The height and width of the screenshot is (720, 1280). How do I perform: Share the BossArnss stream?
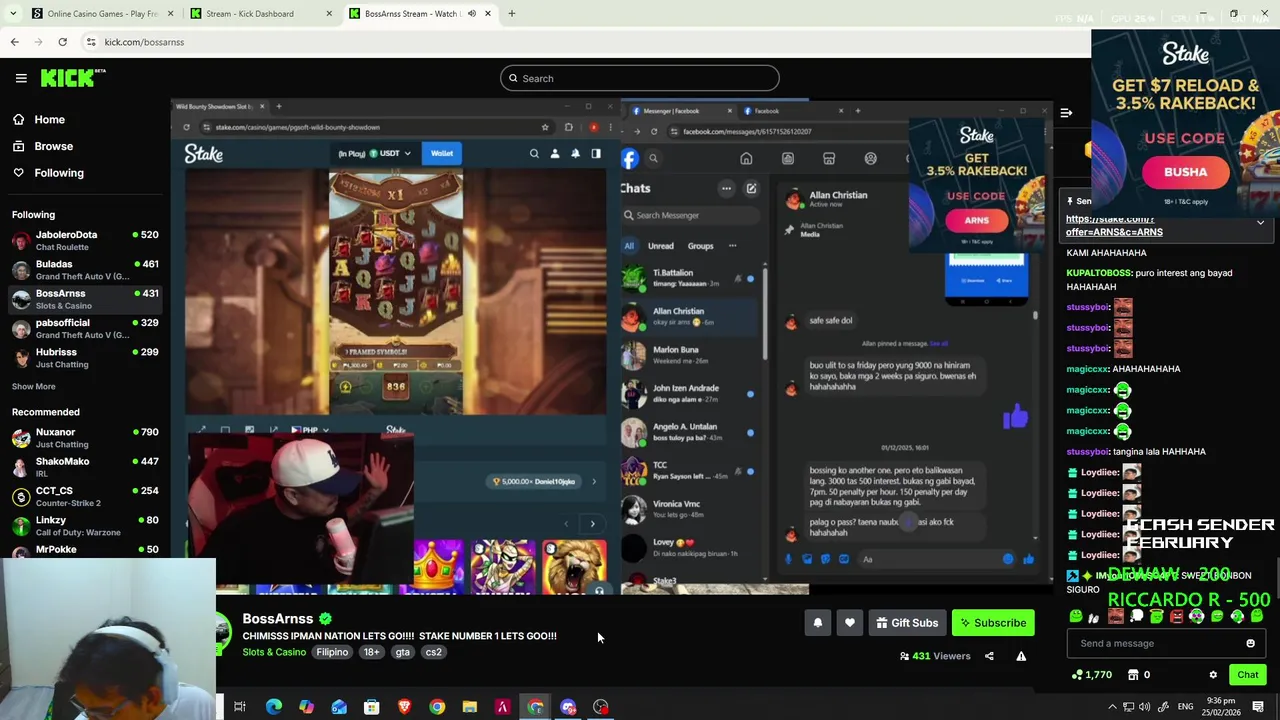click(989, 656)
